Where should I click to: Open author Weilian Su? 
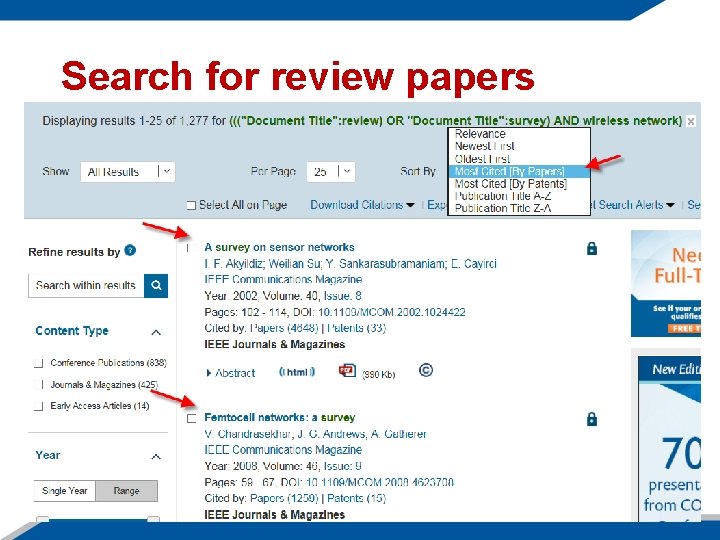point(295,264)
